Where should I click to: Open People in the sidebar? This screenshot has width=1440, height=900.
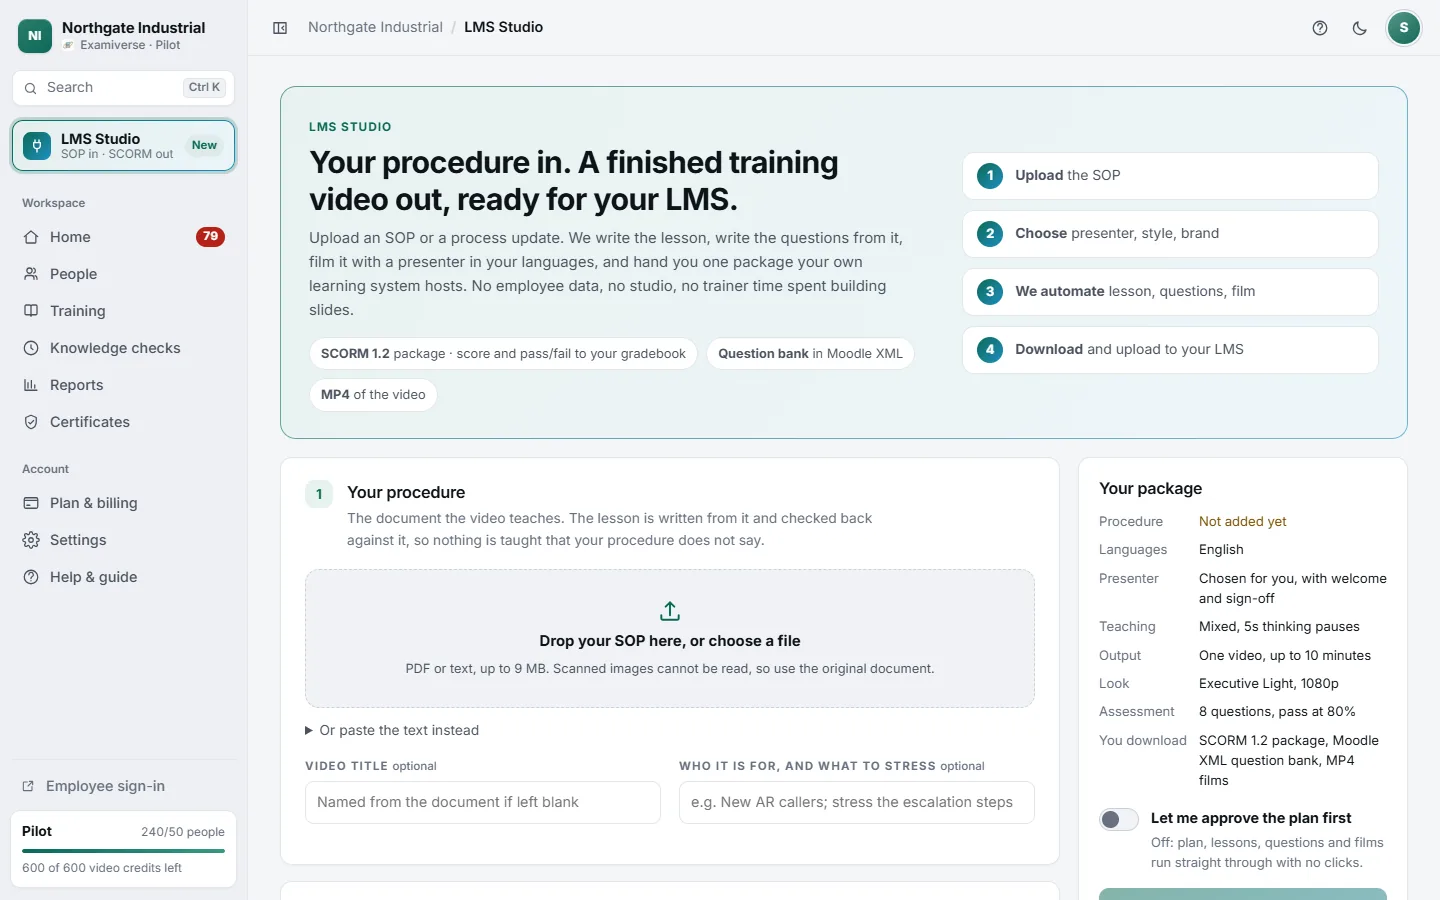[x=124, y=274]
